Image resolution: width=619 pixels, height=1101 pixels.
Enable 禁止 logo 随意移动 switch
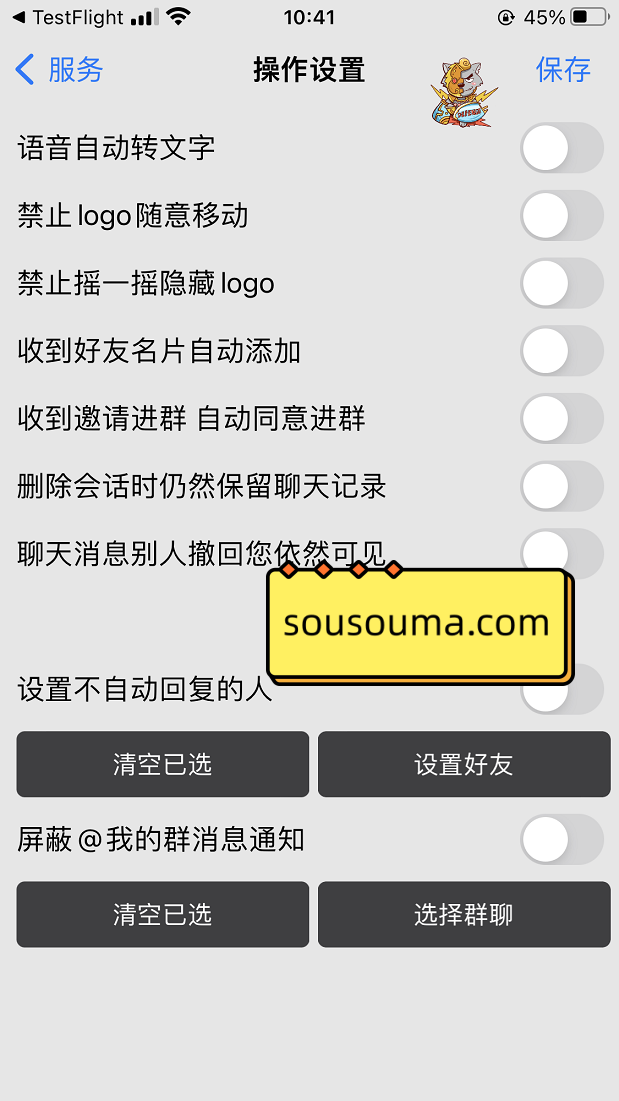pos(561,216)
